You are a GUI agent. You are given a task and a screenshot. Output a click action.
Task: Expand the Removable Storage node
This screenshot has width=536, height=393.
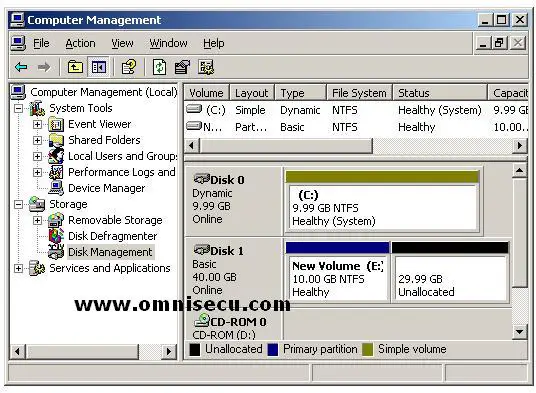37,220
